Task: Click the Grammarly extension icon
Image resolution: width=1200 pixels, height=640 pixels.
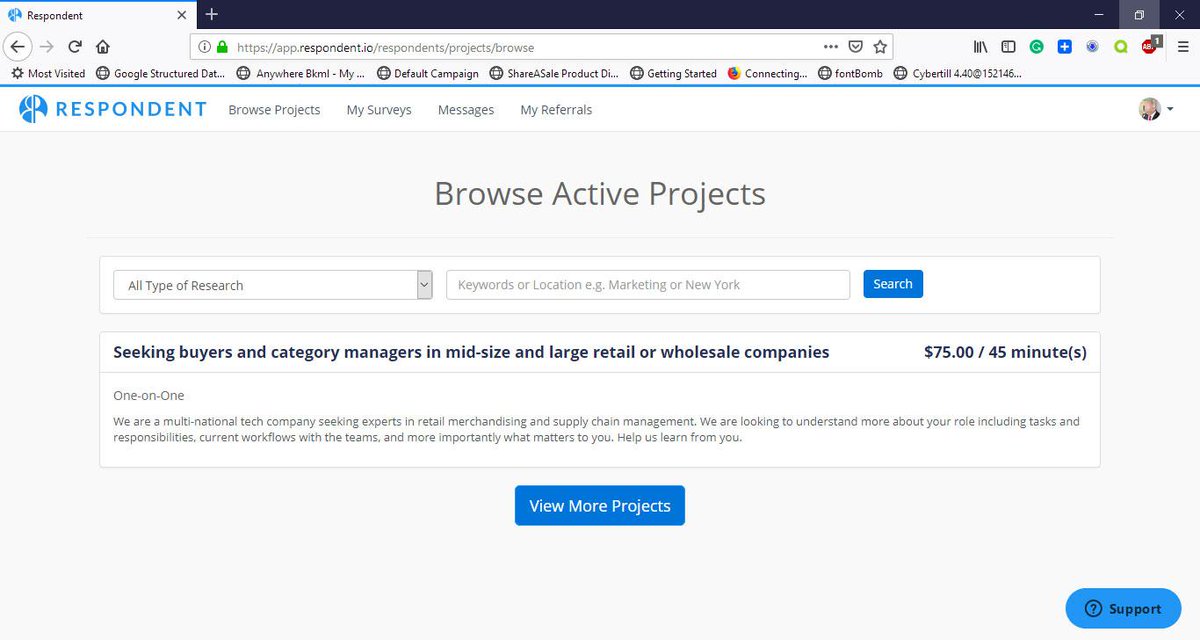Action: point(1037,46)
